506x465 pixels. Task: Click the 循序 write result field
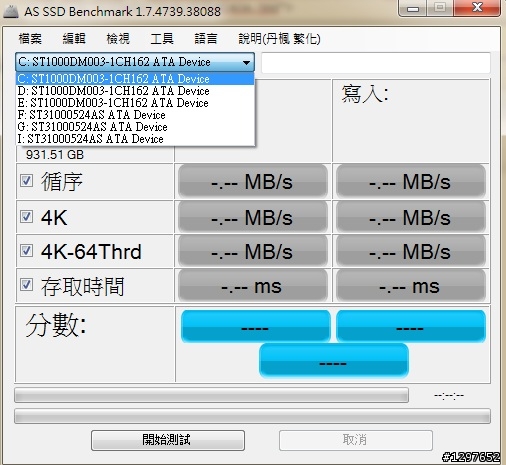pos(411,182)
